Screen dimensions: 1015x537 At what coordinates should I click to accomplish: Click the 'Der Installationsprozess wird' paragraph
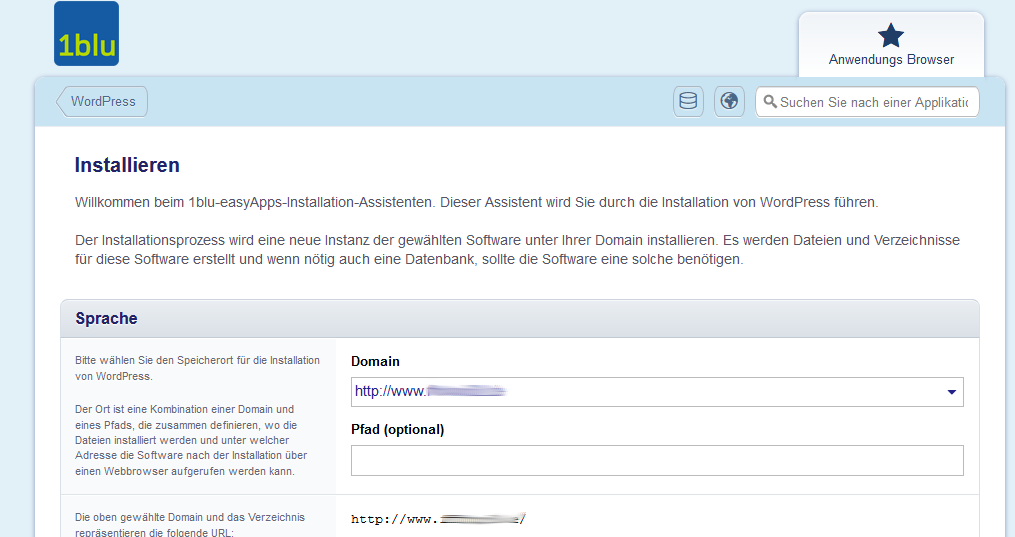[x=517, y=250]
